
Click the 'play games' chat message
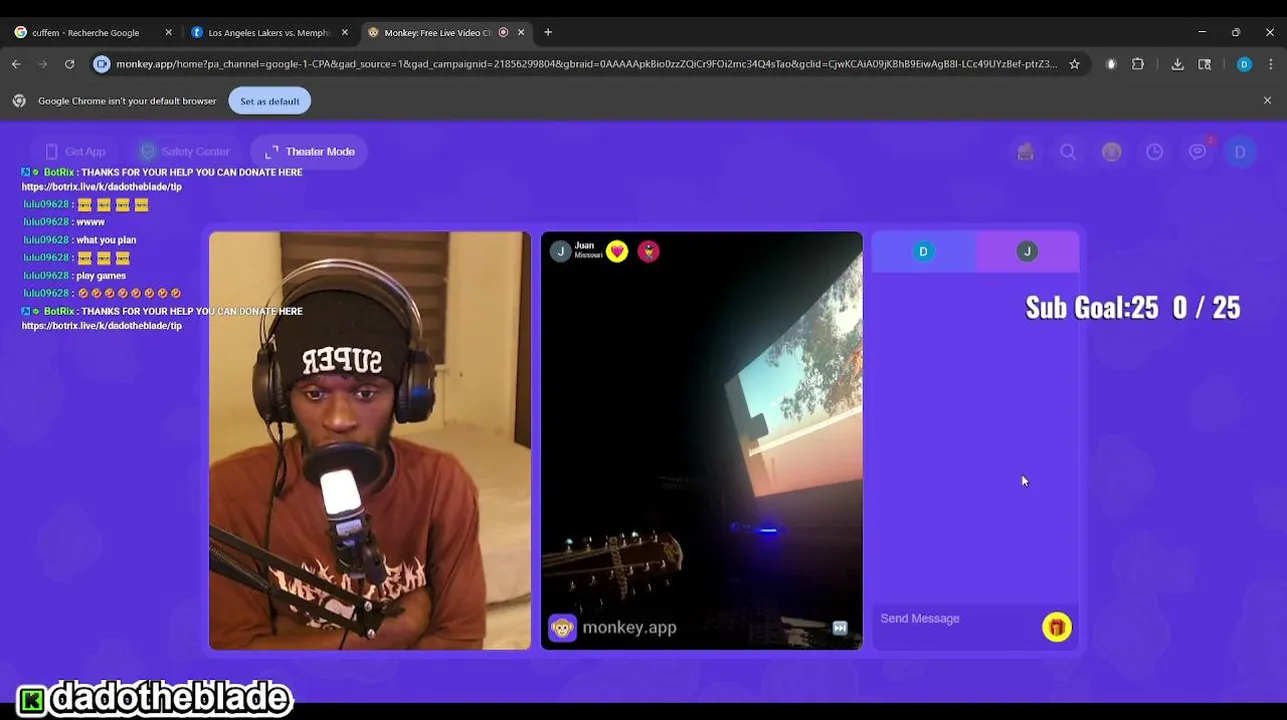(x=101, y=276)
